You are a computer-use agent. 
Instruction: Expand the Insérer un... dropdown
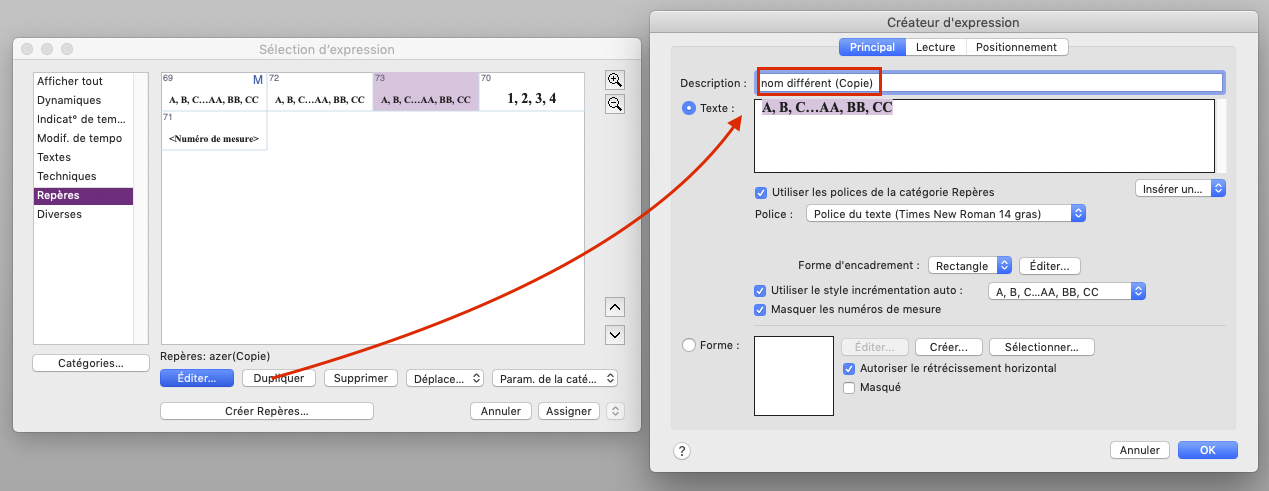point(1180,188)
